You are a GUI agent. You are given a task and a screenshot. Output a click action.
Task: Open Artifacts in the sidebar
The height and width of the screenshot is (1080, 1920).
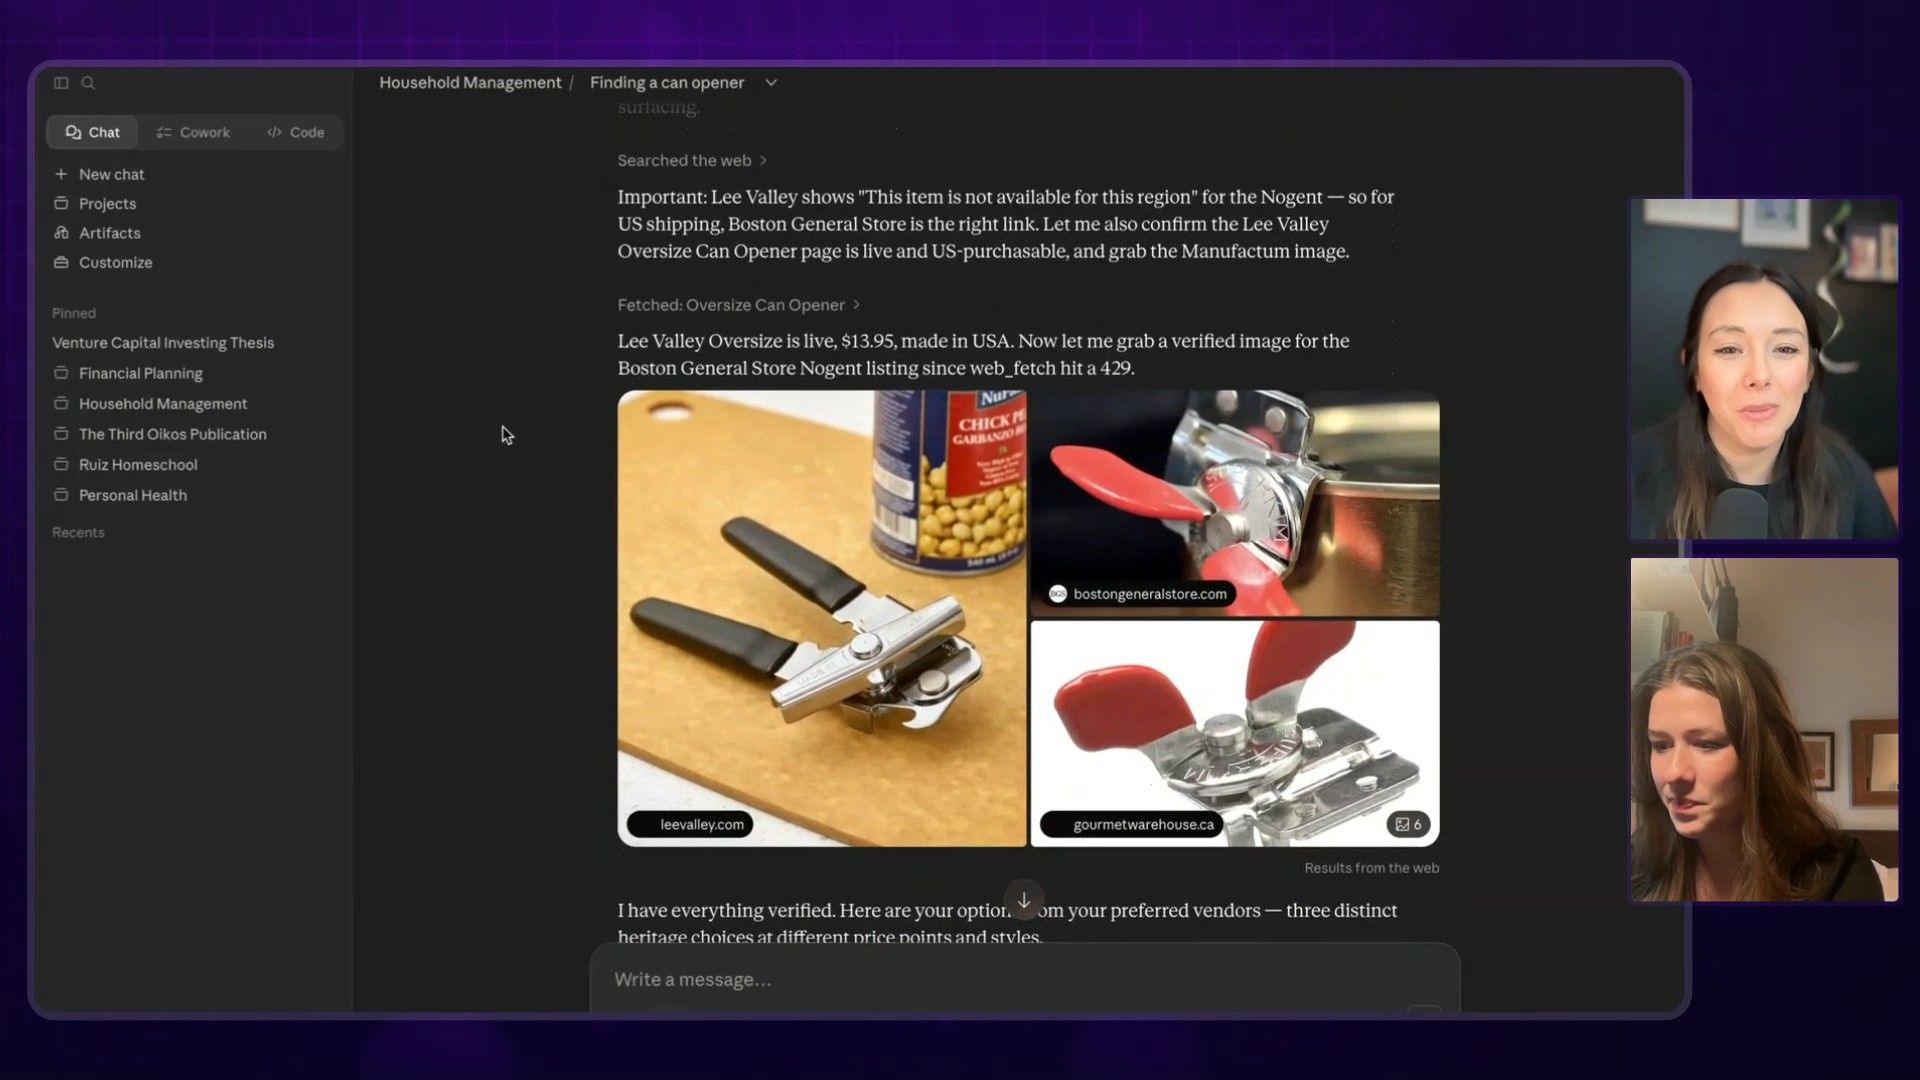pyautogui.click(x=109, y=233)
